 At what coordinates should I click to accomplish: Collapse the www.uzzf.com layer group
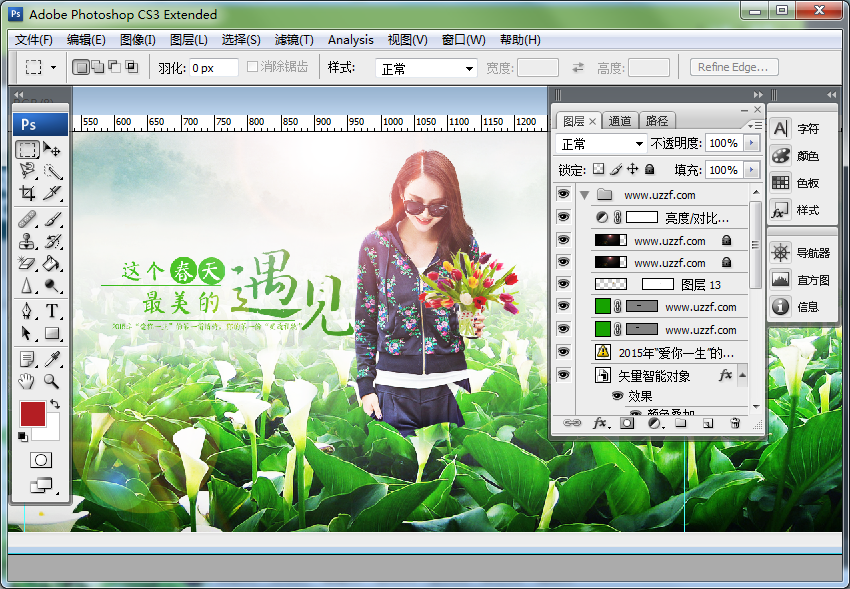click(584, 195)
